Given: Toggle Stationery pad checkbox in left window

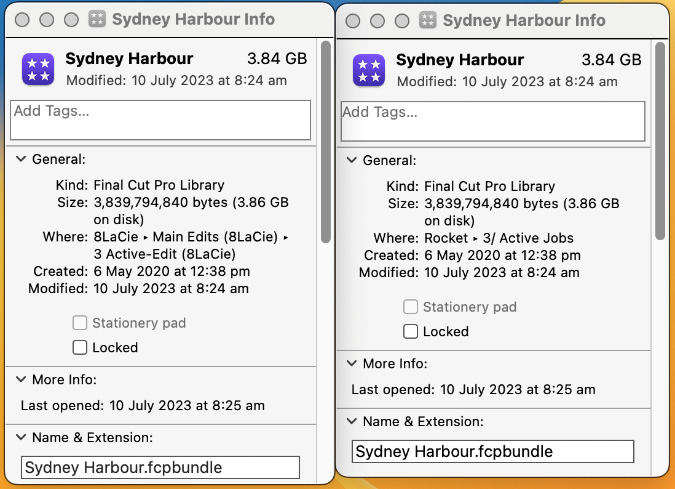Looking at the screenshot, I should (80, 323).
